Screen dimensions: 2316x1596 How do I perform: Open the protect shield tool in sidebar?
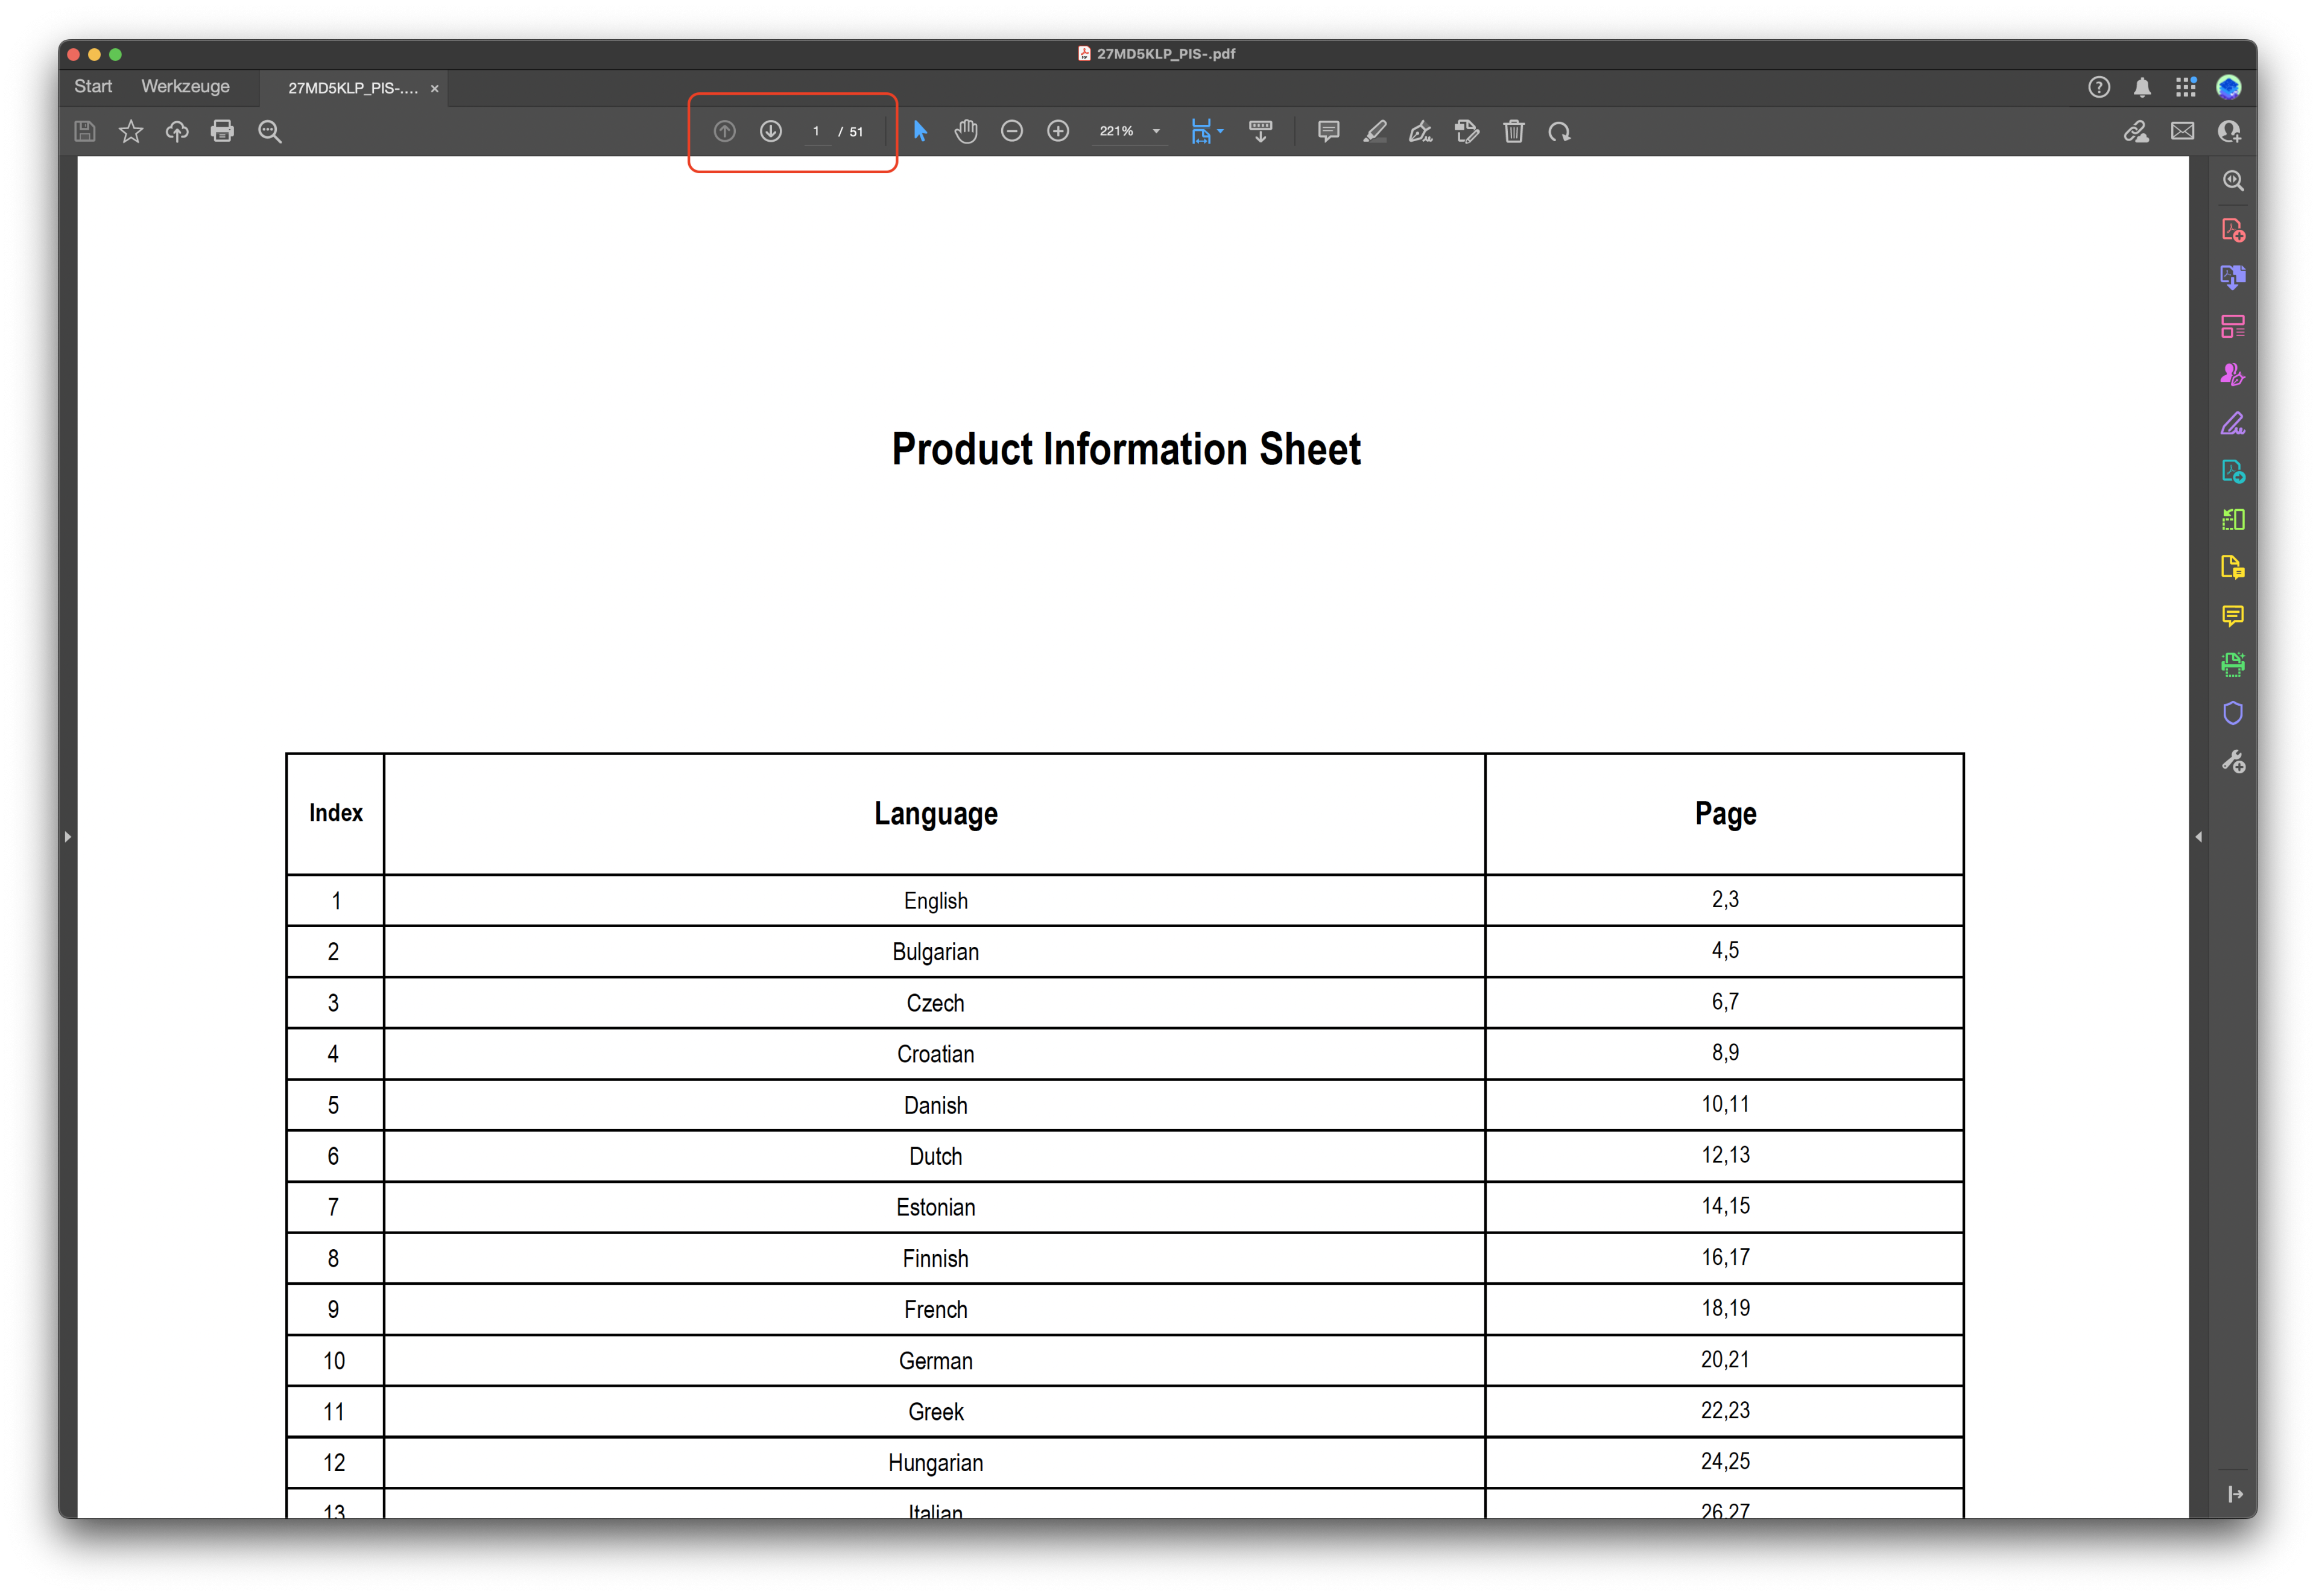point(2232,713)
